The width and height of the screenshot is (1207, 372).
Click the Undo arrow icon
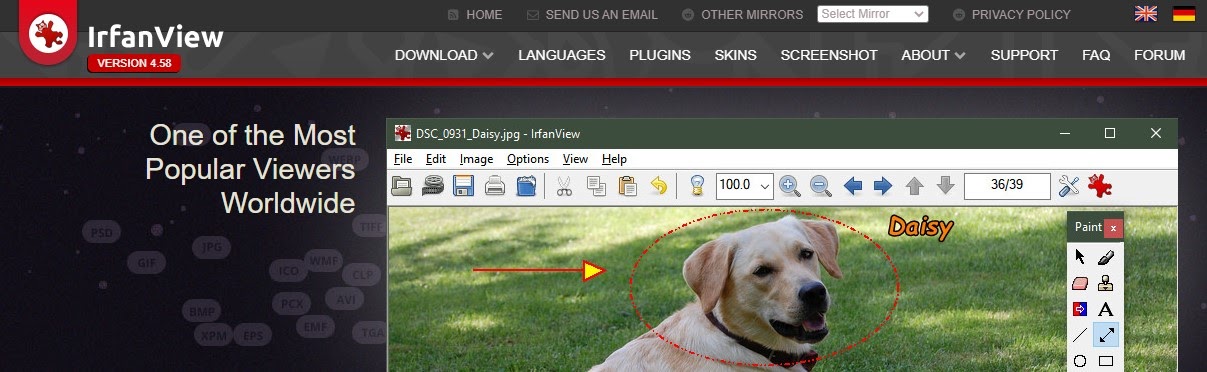point(659,186)
